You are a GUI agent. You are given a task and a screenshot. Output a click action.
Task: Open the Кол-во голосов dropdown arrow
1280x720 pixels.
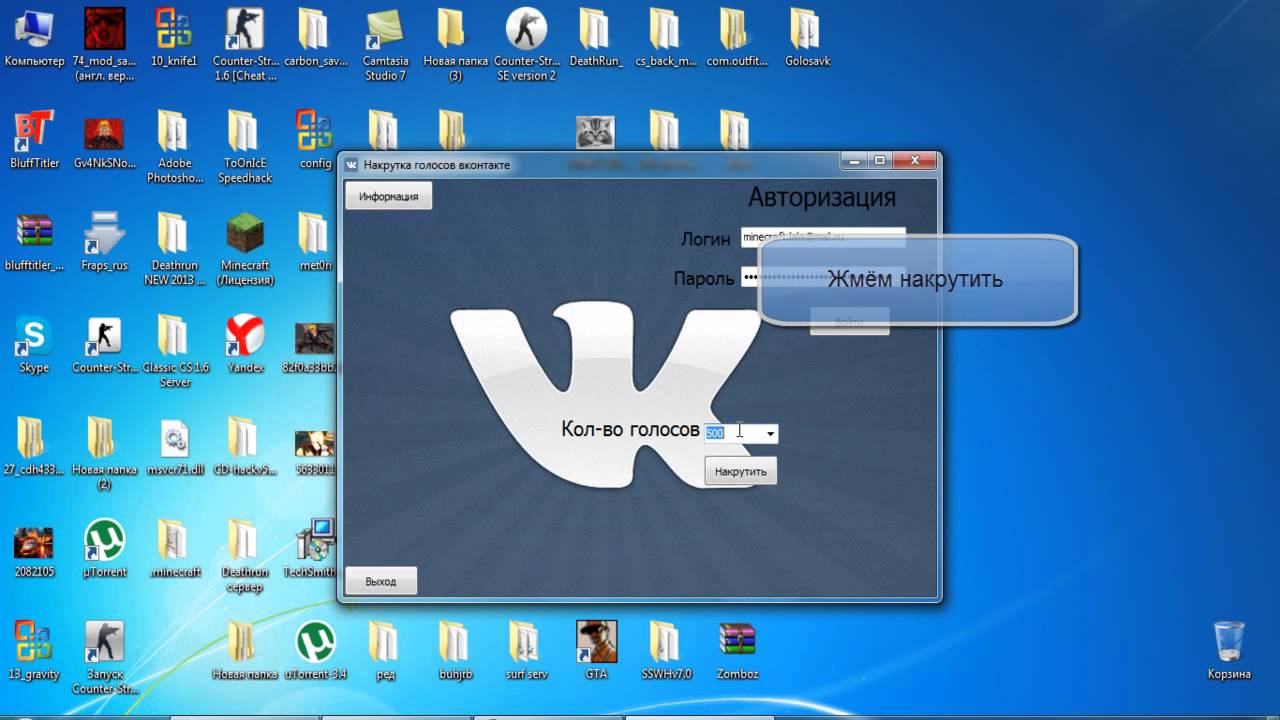point(770,433)
